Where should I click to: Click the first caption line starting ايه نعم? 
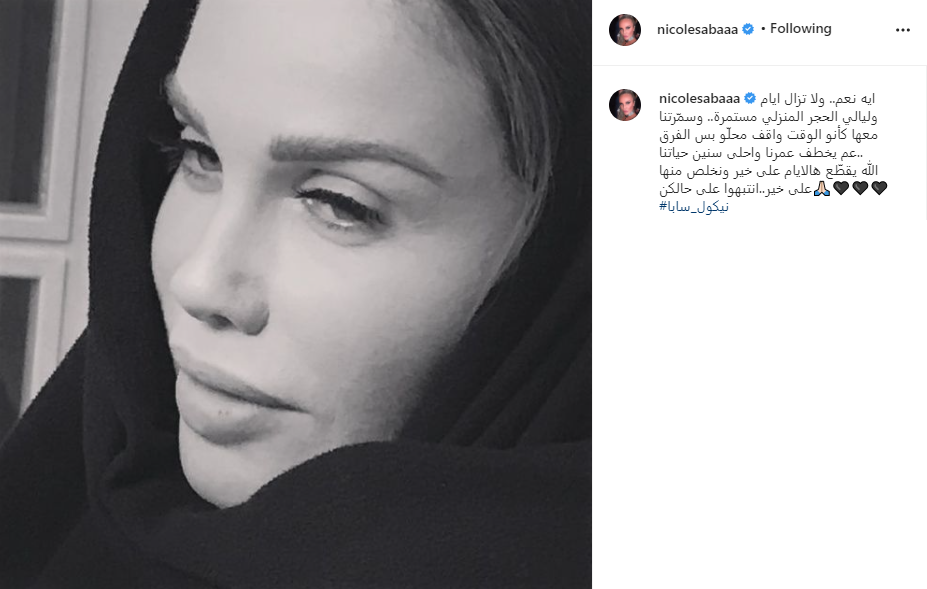click(817, 99)
